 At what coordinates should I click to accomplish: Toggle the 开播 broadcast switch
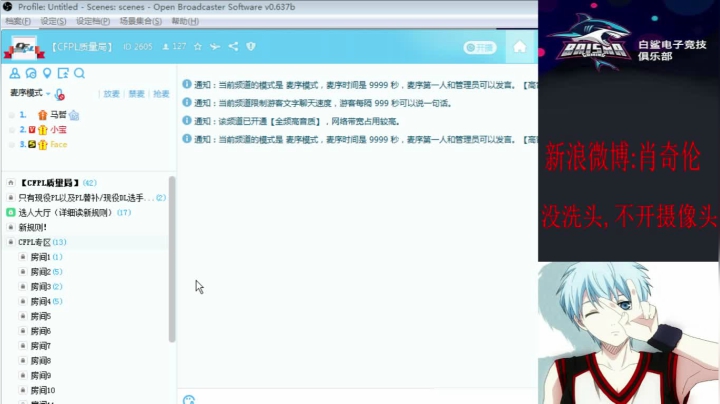[480, 48]
